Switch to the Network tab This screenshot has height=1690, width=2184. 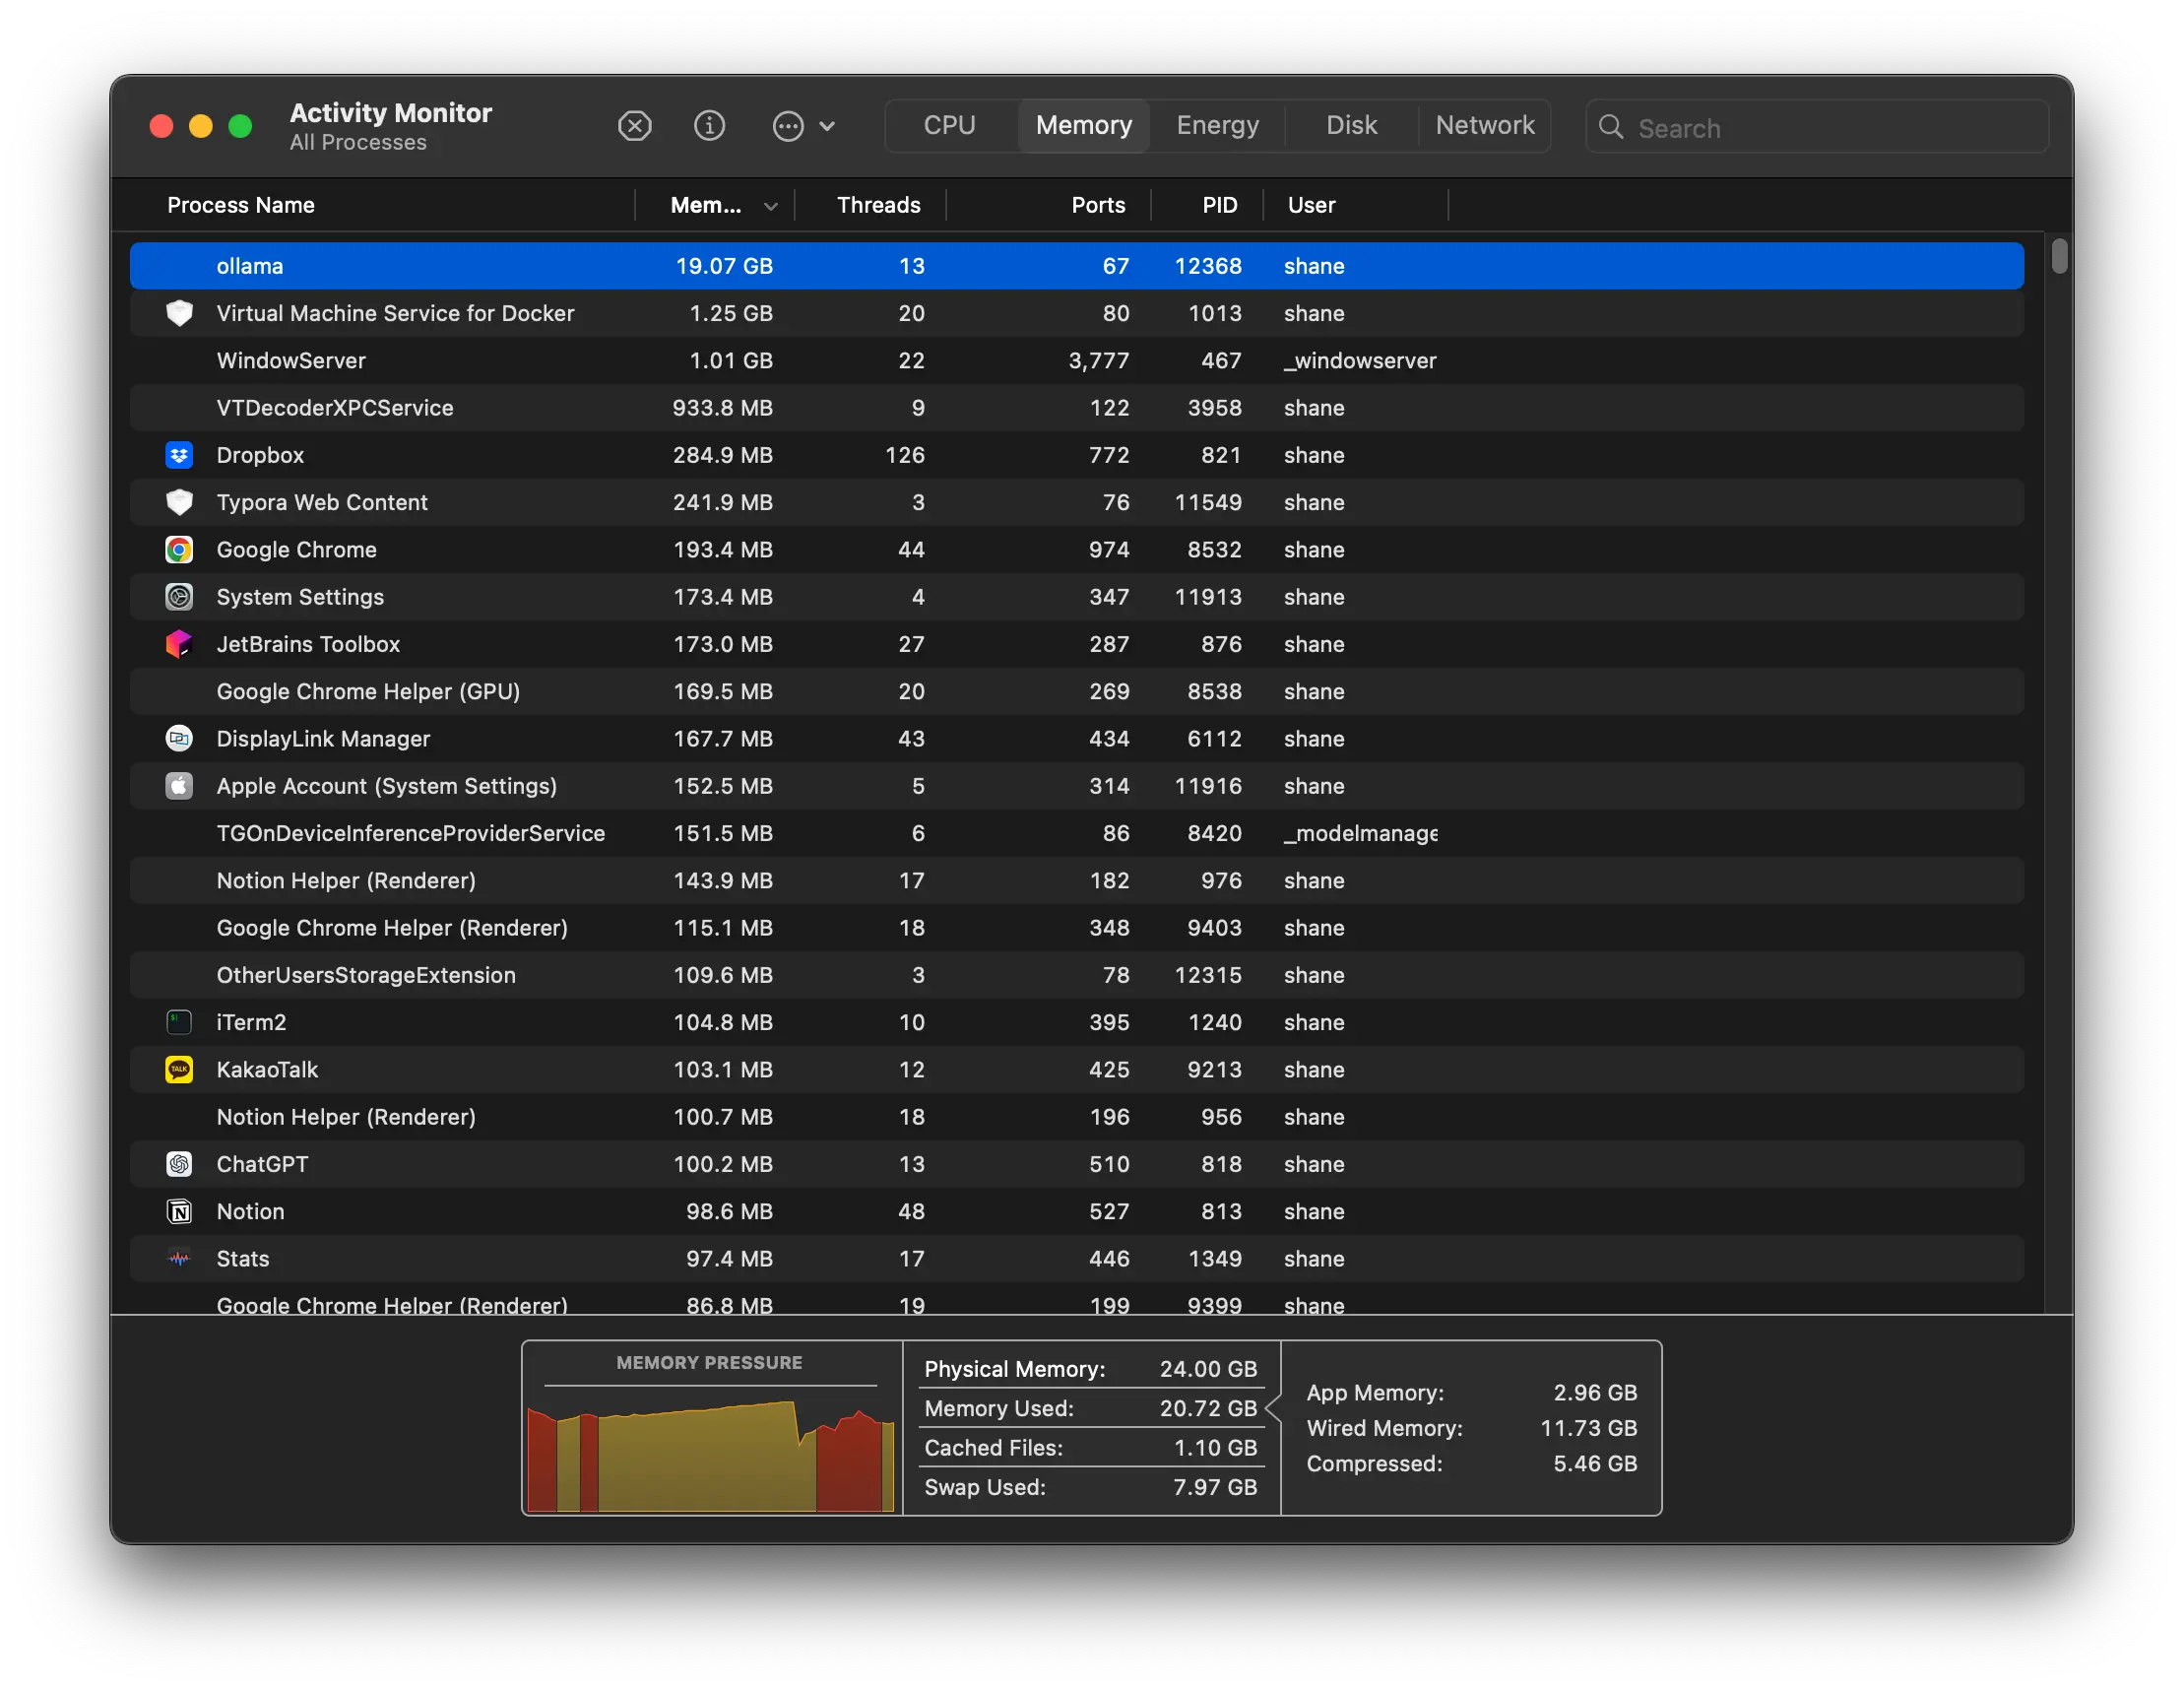(1484, 126)
